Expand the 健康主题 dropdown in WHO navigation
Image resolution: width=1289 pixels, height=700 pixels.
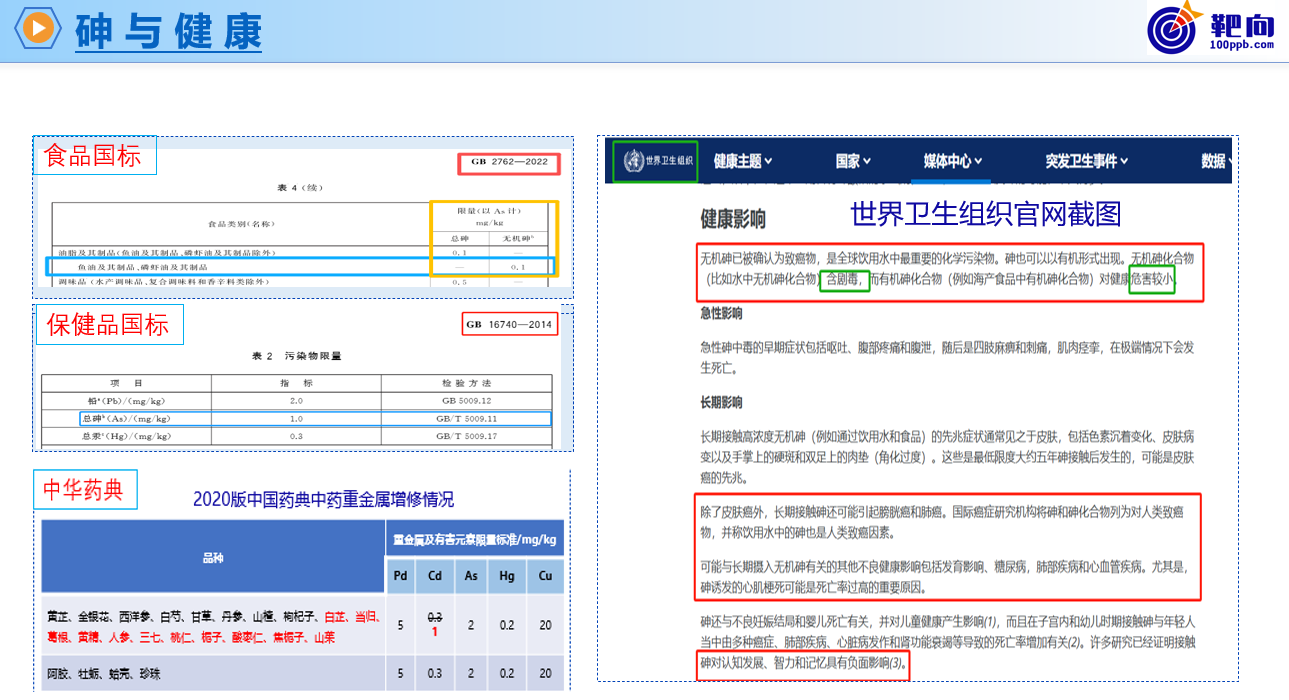pos(742,161)
